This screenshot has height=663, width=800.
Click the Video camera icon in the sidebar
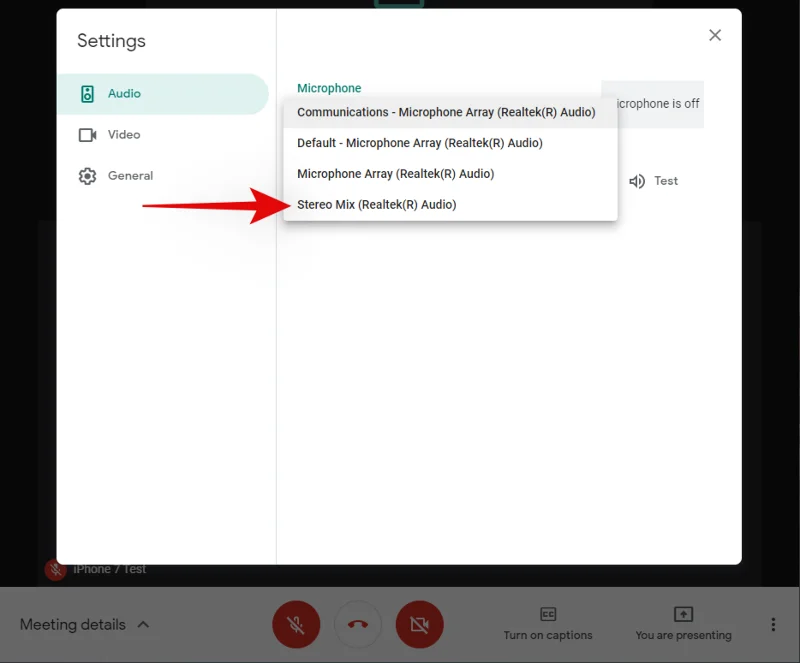pyautogui.click(x=85, y=134)
